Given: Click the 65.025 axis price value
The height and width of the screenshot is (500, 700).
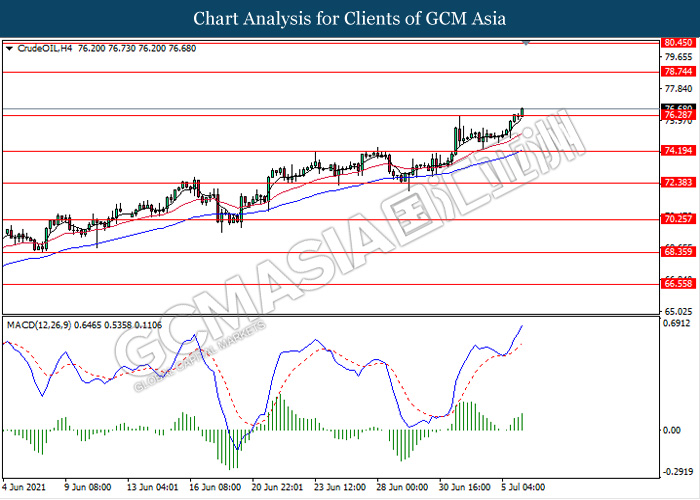Looking at the screenshot, I should click(x=678, y=311).
